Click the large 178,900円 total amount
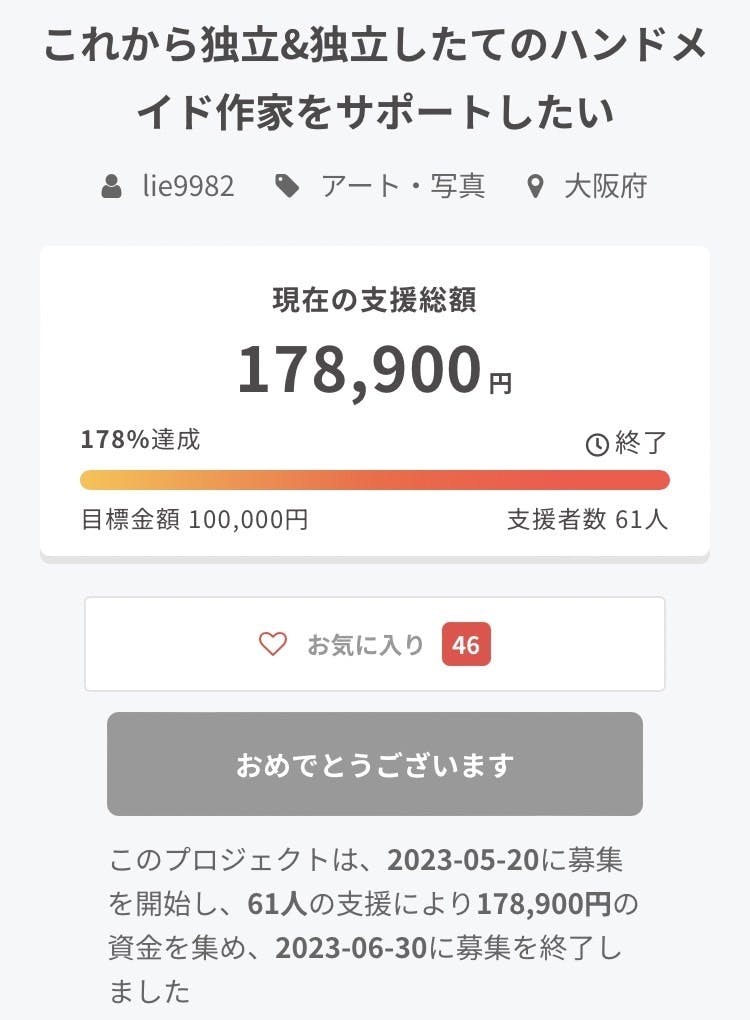This screenshot has width=750, height=1020. click(x=374, y=369)
